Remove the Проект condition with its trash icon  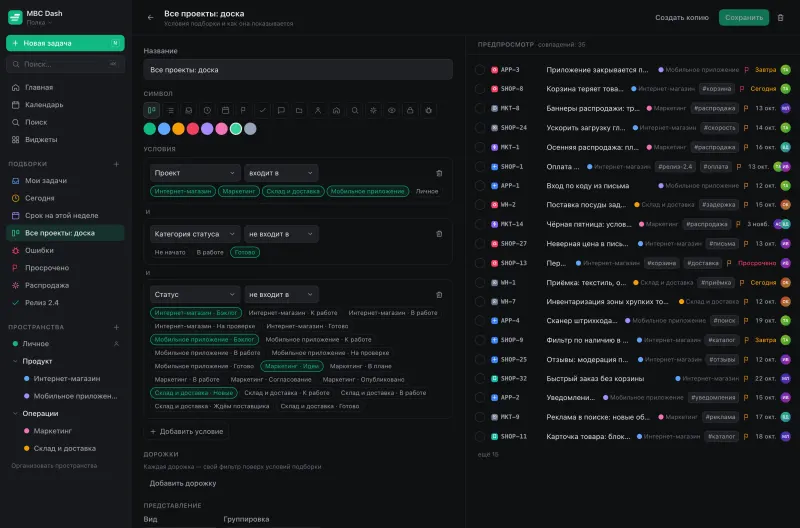(x=439, y=173)
